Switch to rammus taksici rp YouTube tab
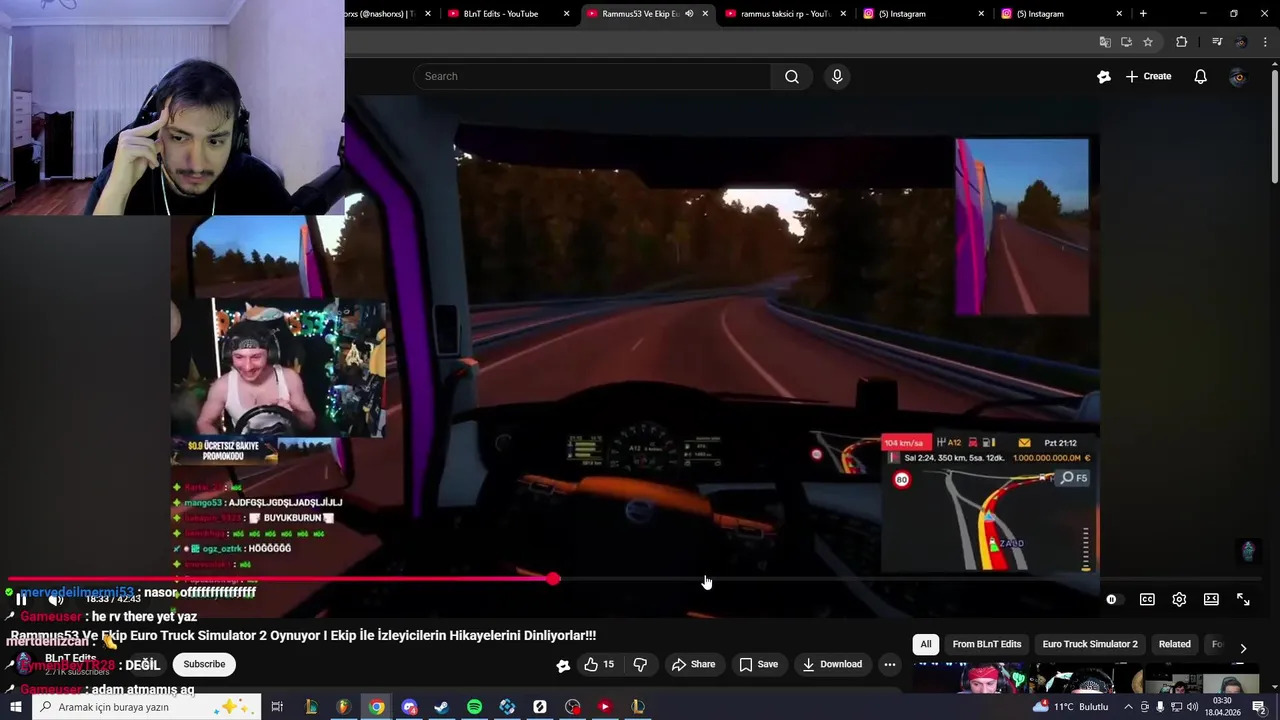The width and height of the screenshot is (1280, 720). pos(785,14)
